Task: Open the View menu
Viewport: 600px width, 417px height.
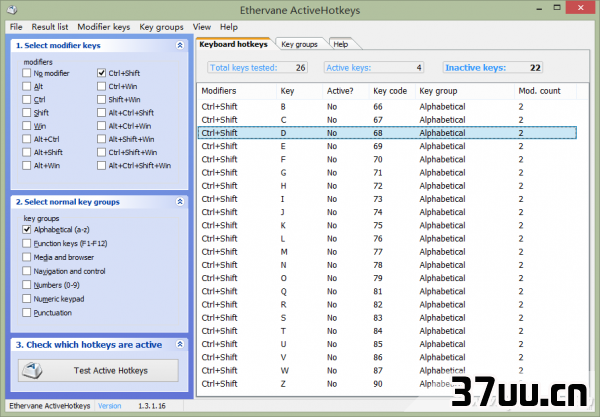Action: pyautogui.click(x=202, y=27)
